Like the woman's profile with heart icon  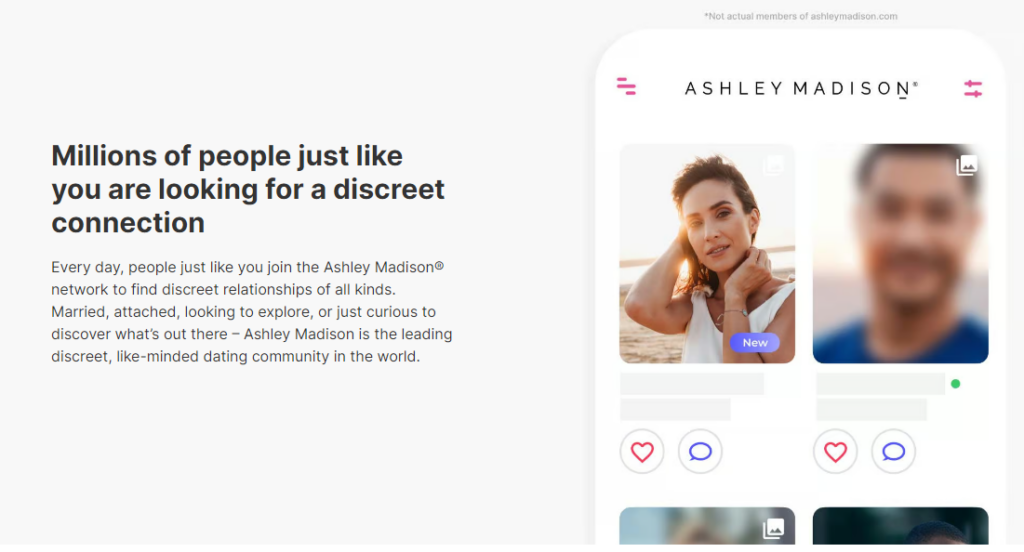tap(642, 451)
